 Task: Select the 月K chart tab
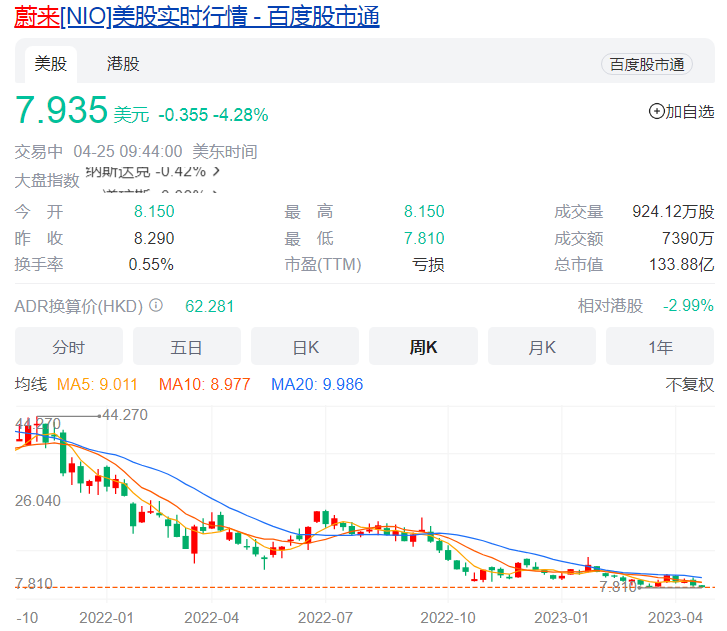[542, 346]
